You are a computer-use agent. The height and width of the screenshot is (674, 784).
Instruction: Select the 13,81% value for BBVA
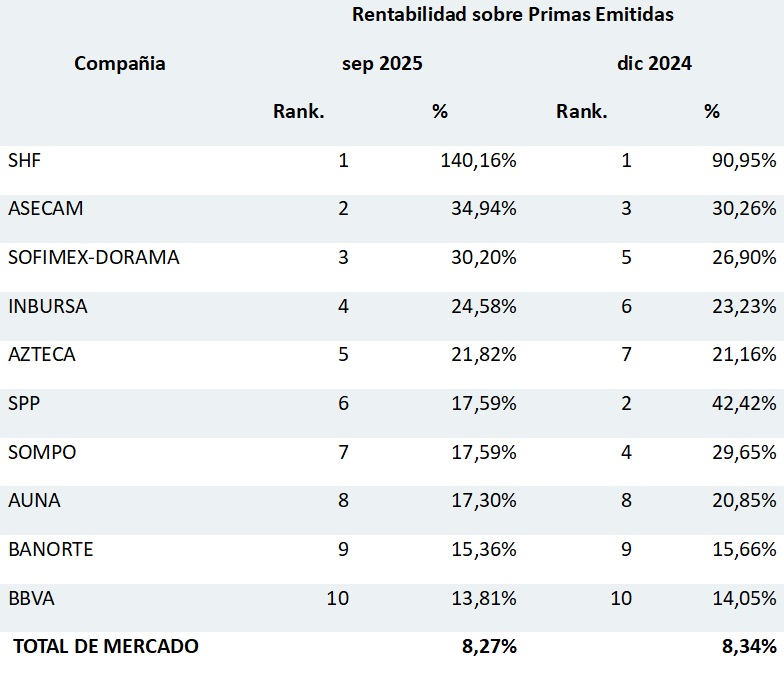pos(483,598)
